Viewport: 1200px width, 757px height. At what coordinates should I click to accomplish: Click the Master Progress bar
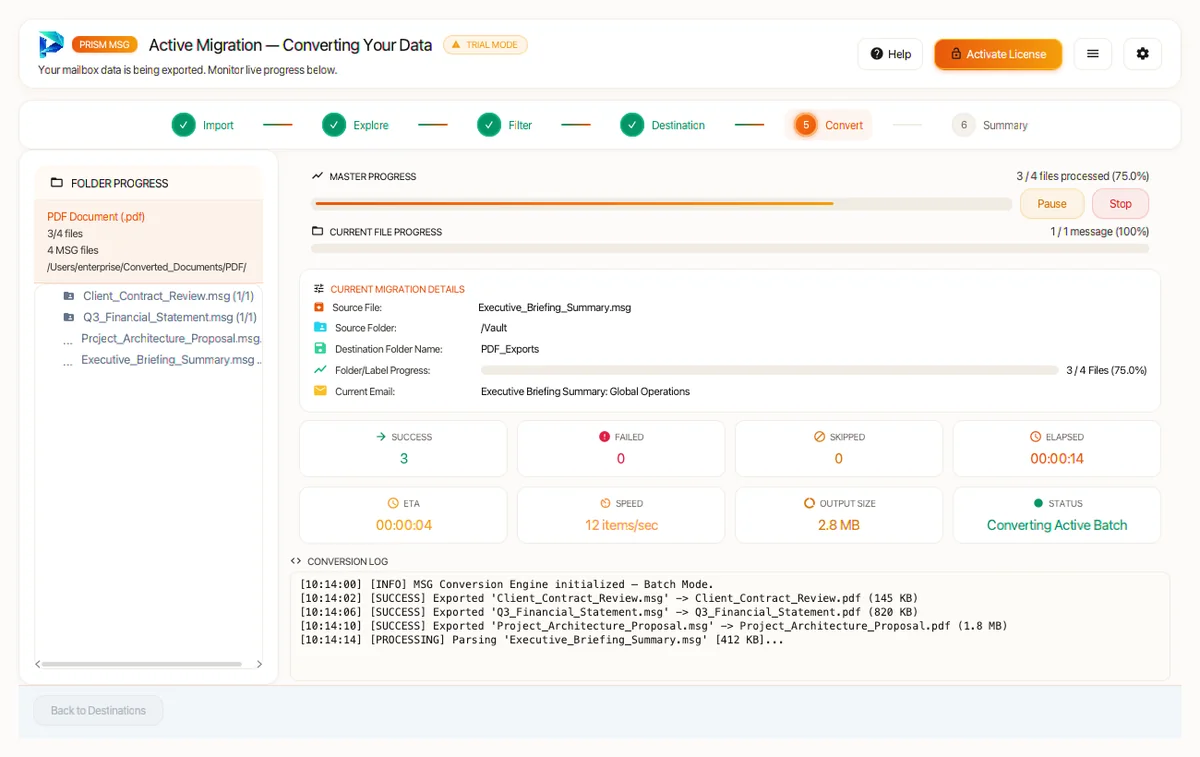662,204
